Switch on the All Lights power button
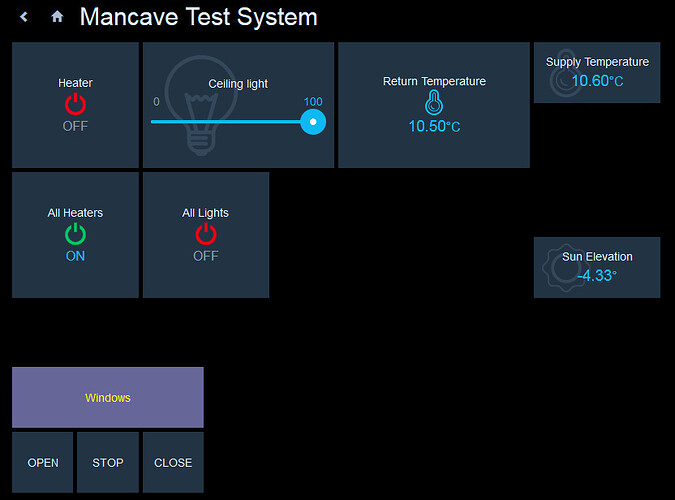 (x=206, y=234)
